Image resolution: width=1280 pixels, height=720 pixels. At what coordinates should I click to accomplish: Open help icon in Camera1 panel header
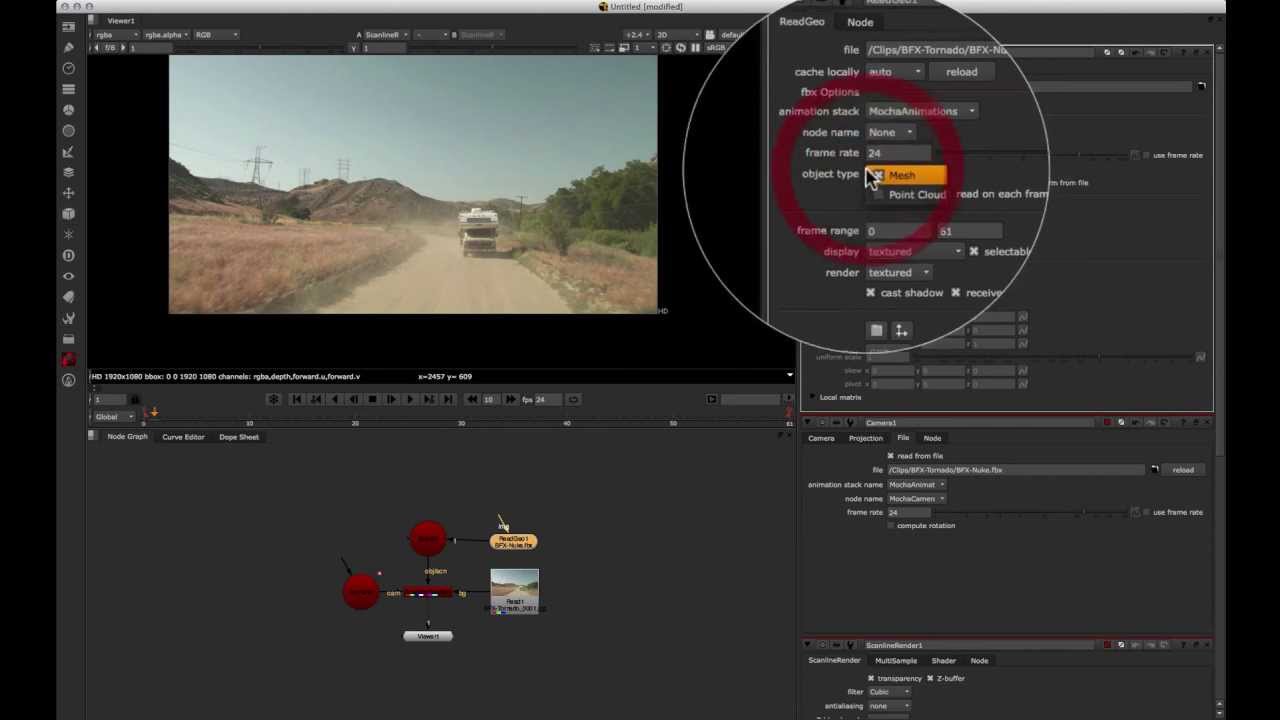click(x=1181, y=423)
